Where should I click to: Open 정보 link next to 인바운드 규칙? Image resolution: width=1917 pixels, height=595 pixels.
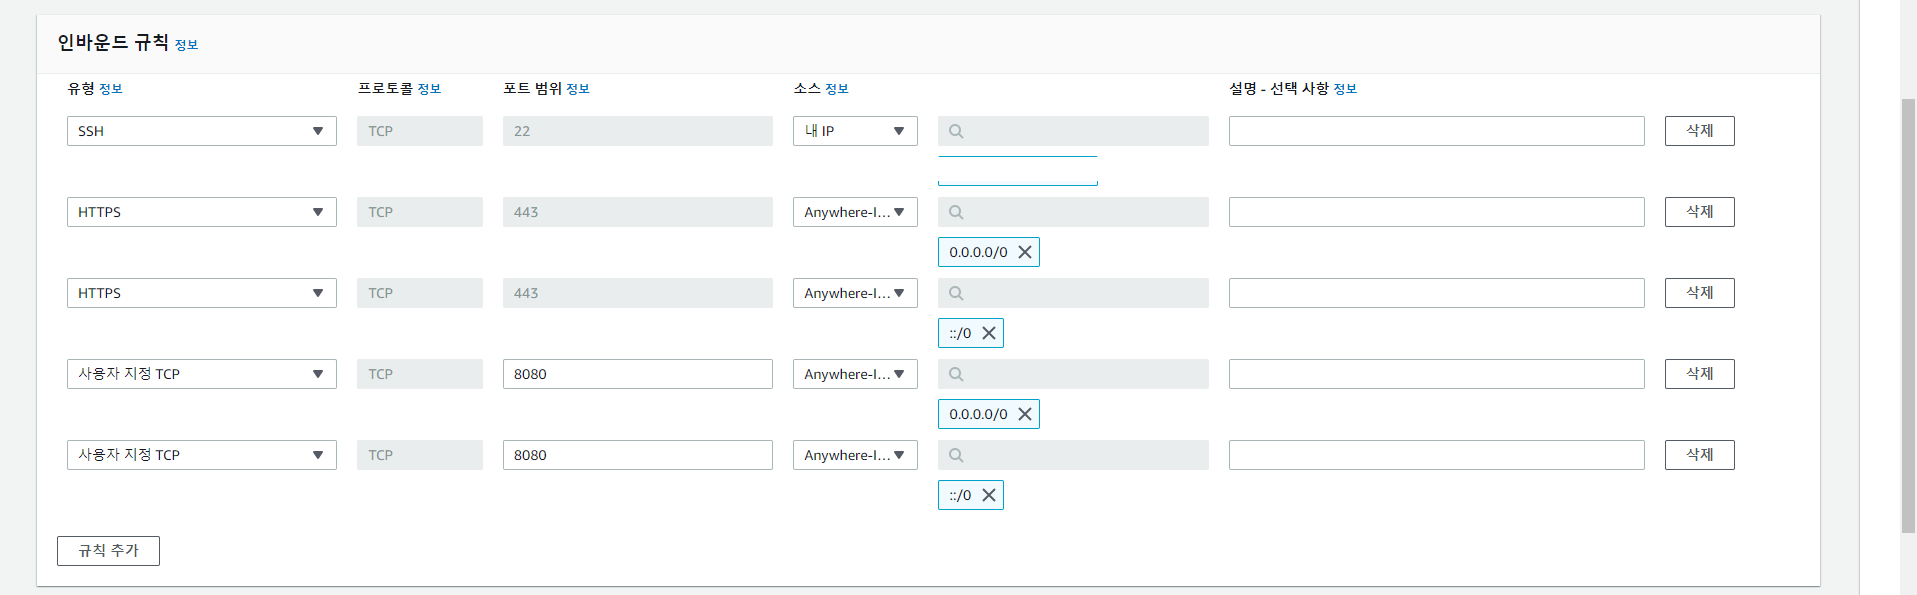pos(186,45)
